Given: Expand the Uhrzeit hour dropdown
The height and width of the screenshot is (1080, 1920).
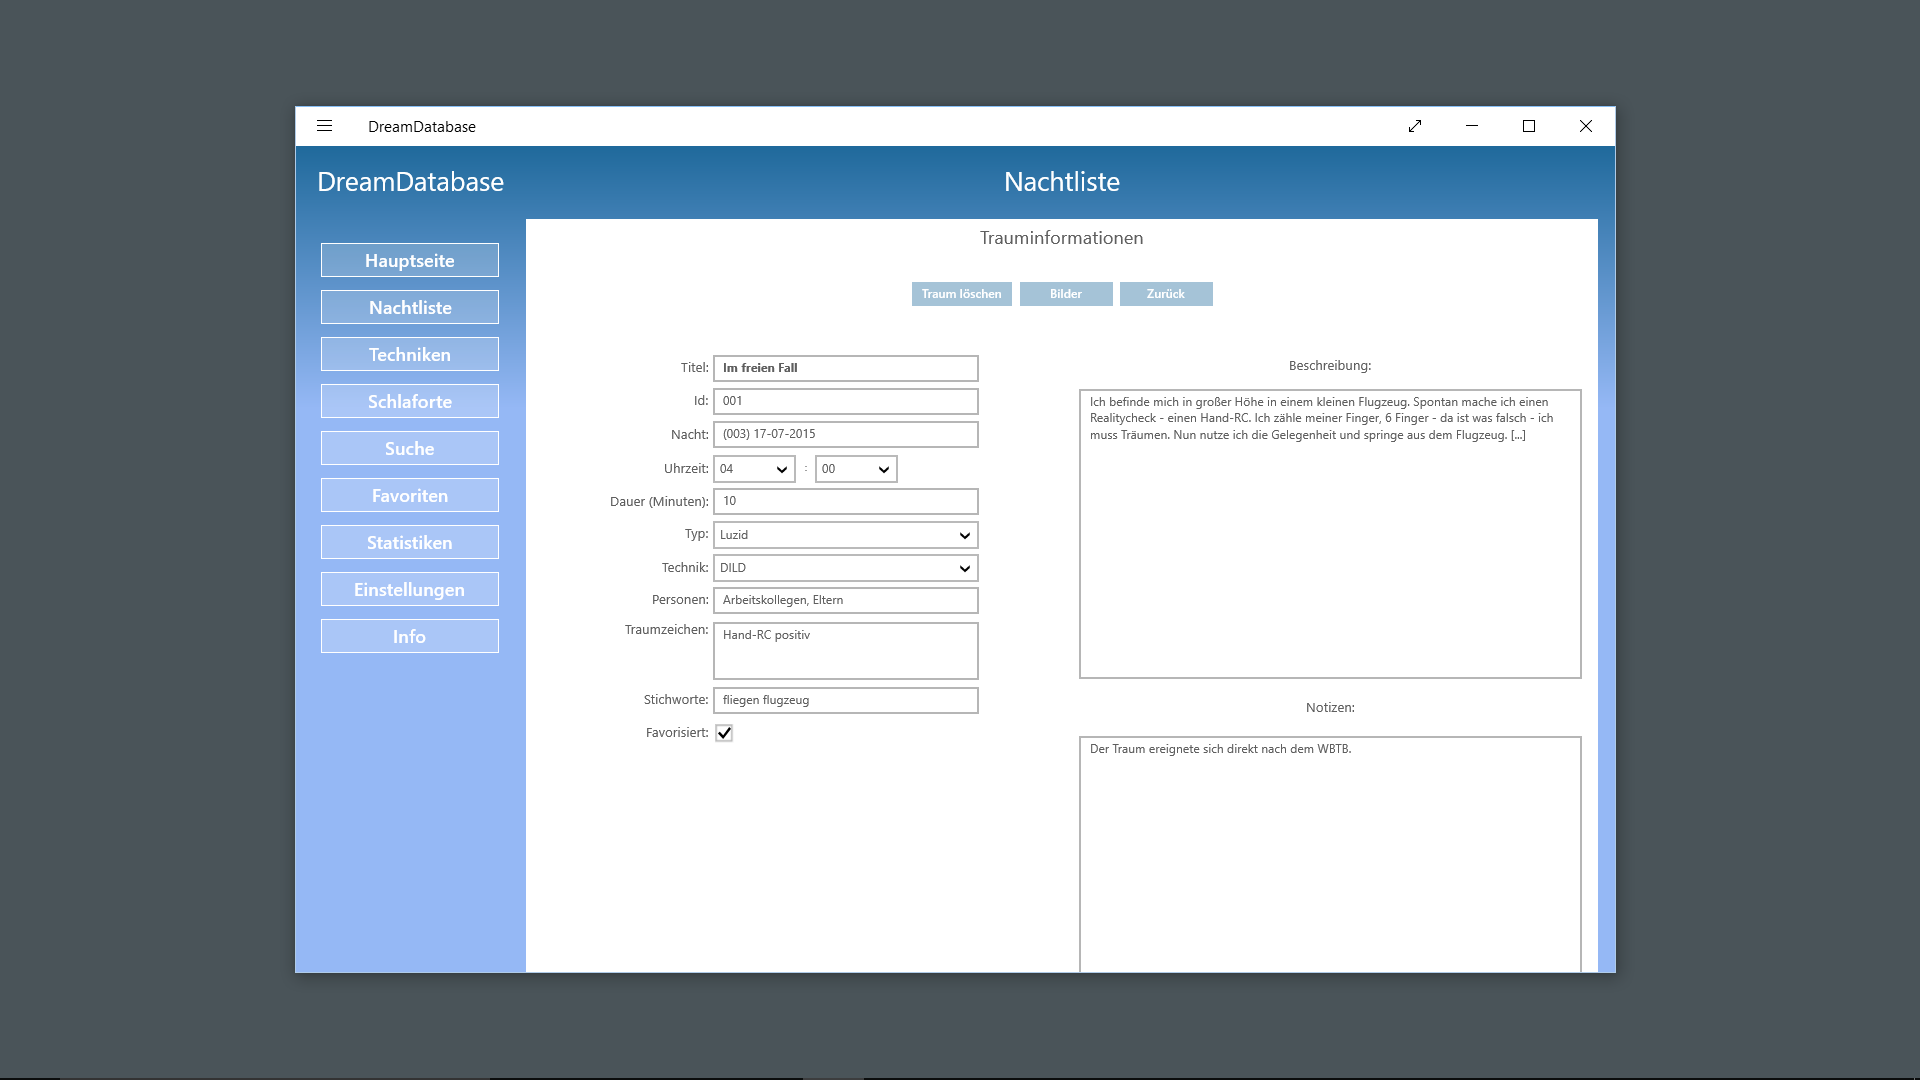Looking at the screenshot, I should pyautogui.click(x=754, y=469).
